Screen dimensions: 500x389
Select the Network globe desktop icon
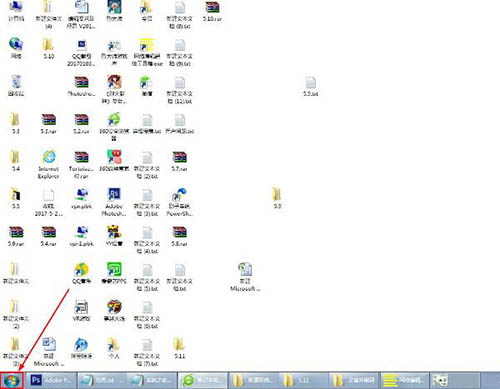(16, 48)
